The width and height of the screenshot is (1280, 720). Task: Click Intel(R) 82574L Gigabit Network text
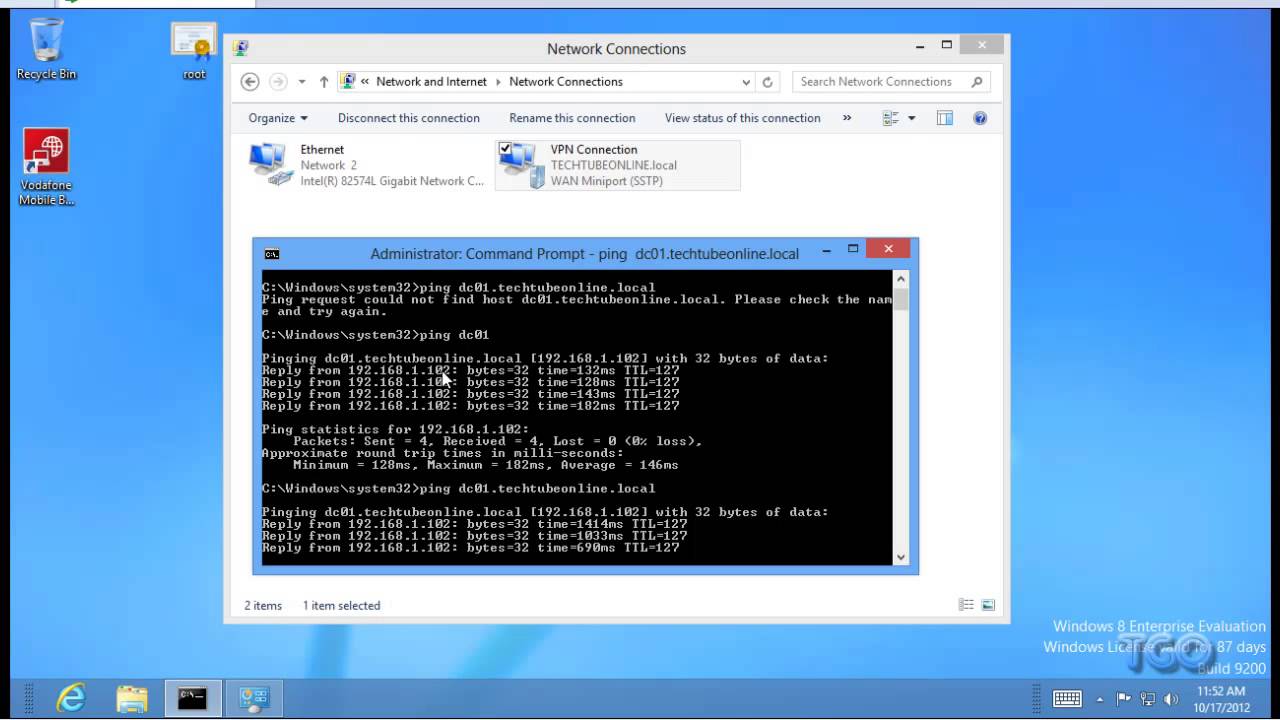click(392, 181)
